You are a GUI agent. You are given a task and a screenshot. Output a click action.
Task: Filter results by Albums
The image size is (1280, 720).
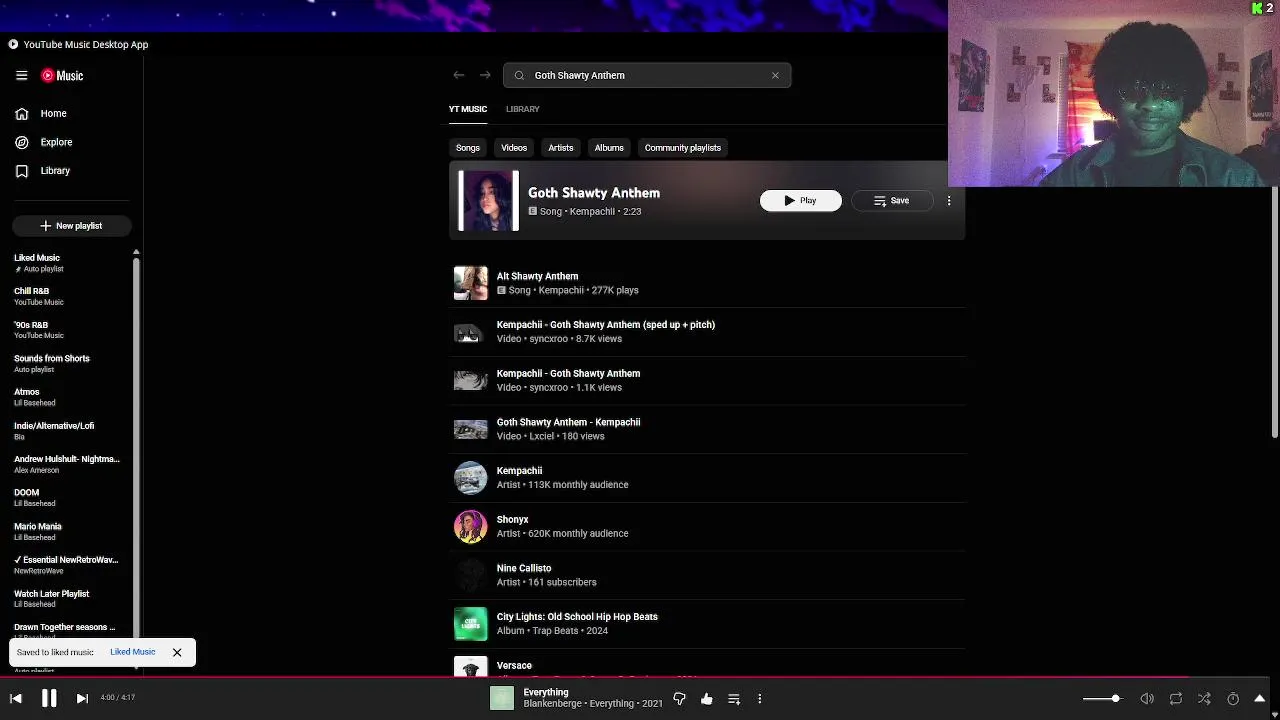(609, 148)
